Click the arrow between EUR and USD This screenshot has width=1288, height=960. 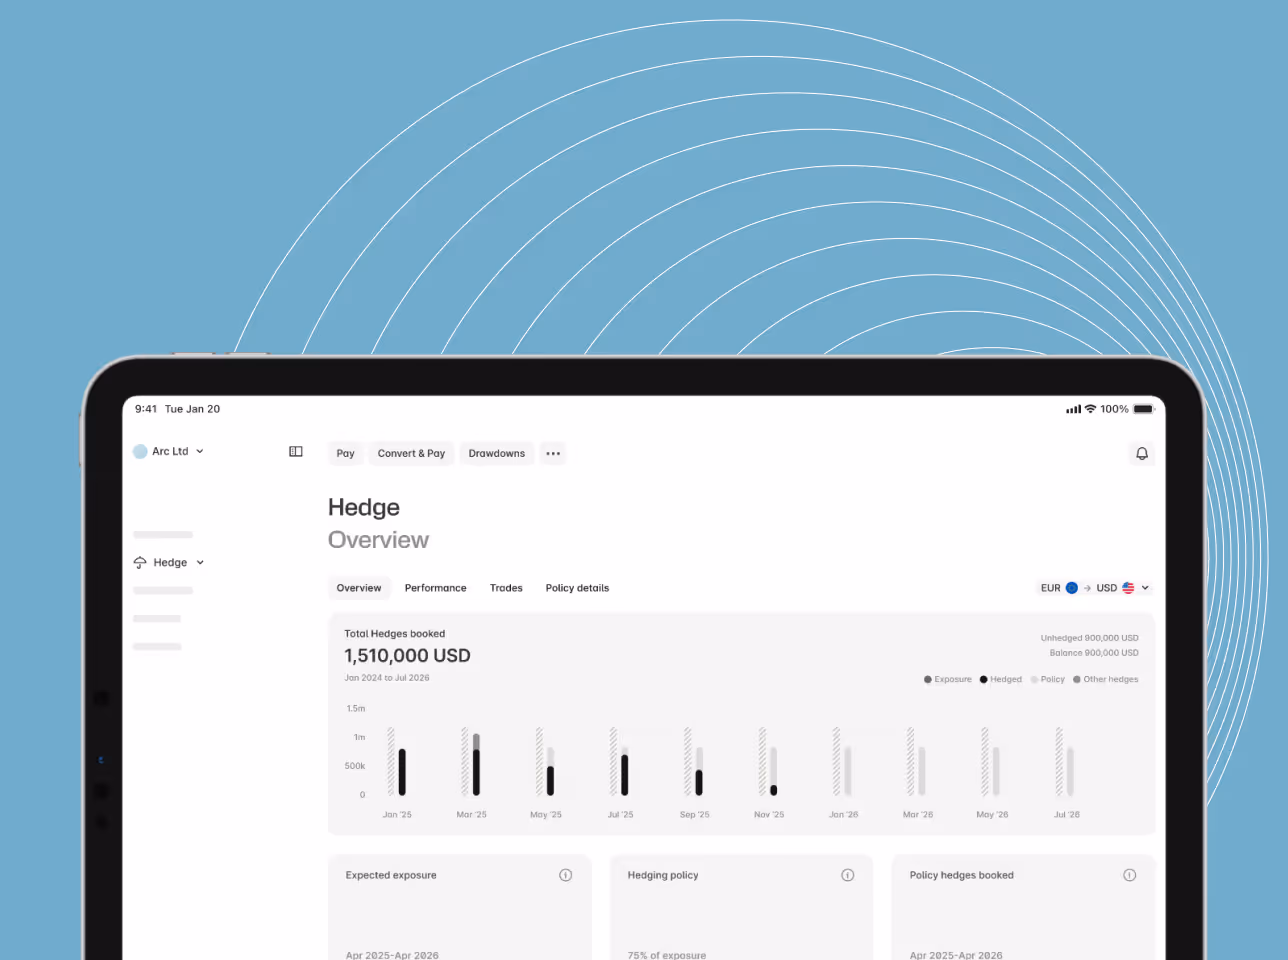point(1087,588)
